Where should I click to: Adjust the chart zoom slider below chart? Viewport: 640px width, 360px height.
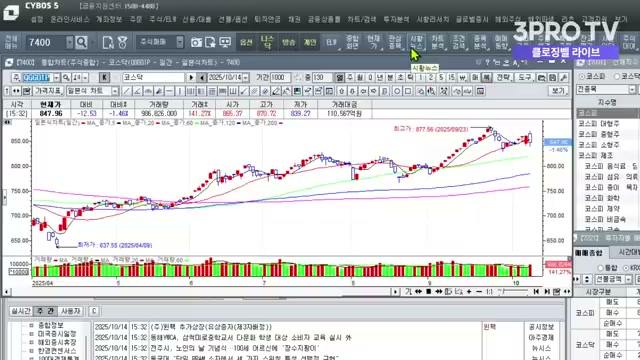pos(514,291)
